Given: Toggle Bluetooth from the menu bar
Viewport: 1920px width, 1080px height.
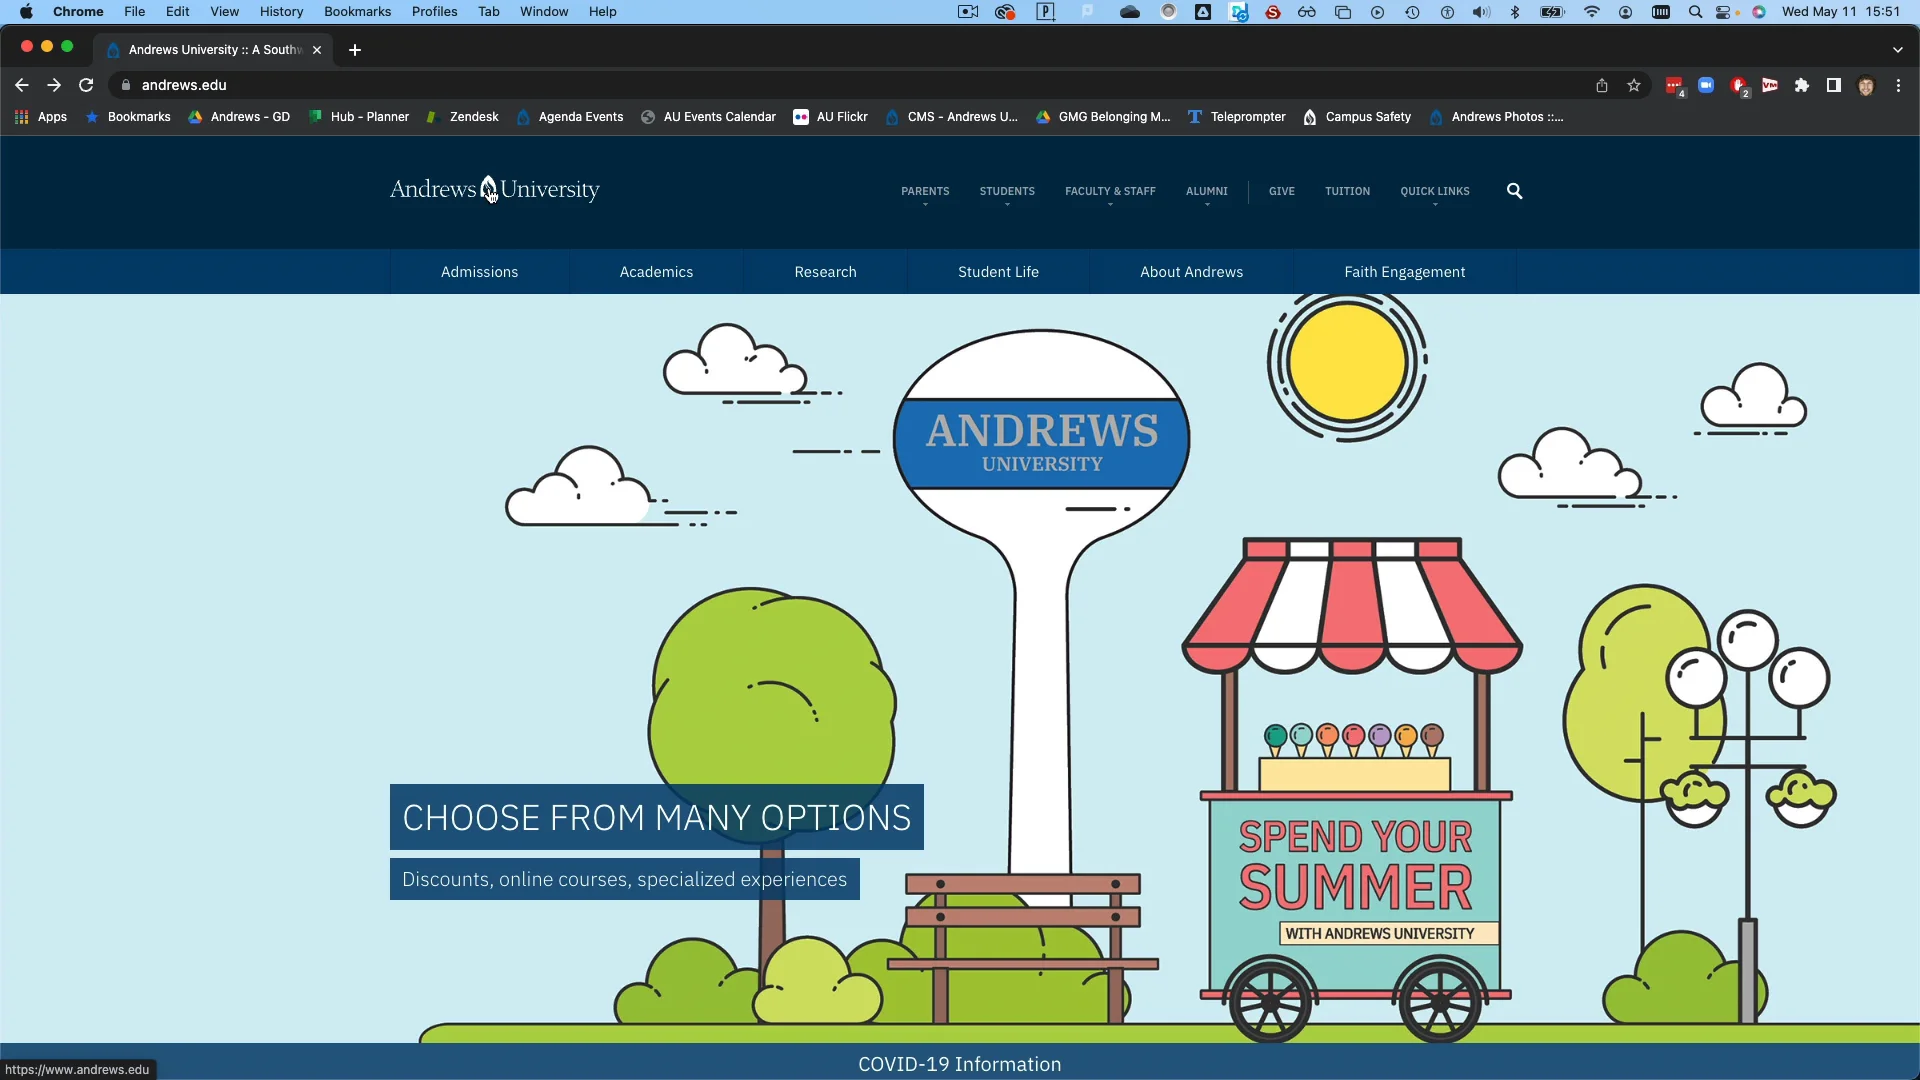Looking at the screenshot, I should point(1515,12).
